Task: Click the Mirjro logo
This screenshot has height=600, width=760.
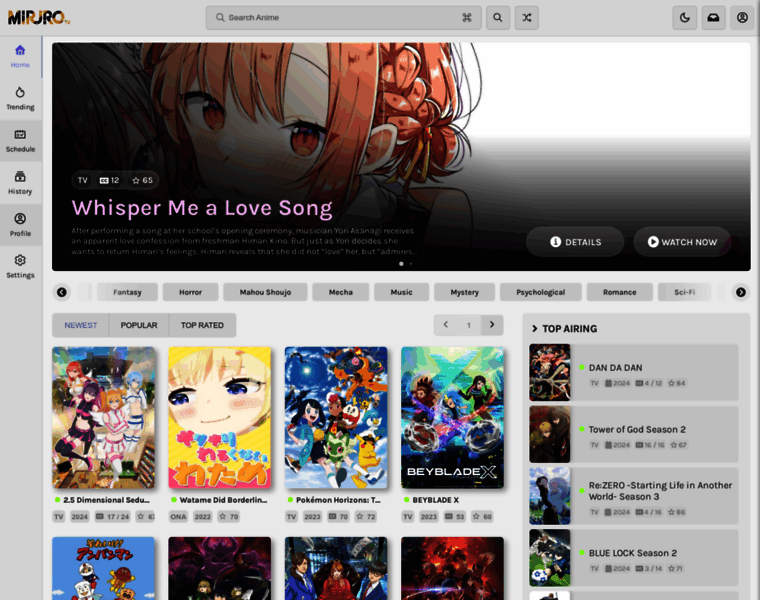Action: (x=39, y=18)
